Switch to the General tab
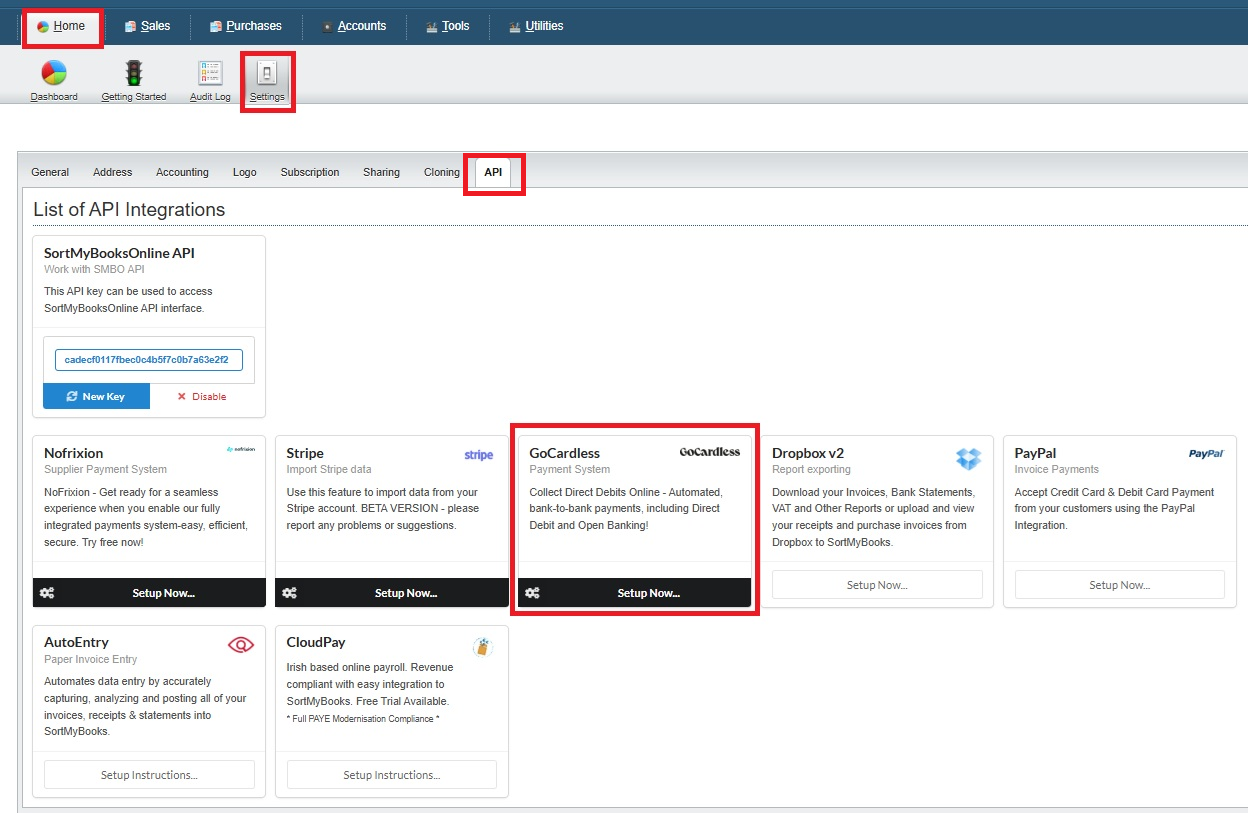This screenshot has height=813, width=1248. (50, 172)
